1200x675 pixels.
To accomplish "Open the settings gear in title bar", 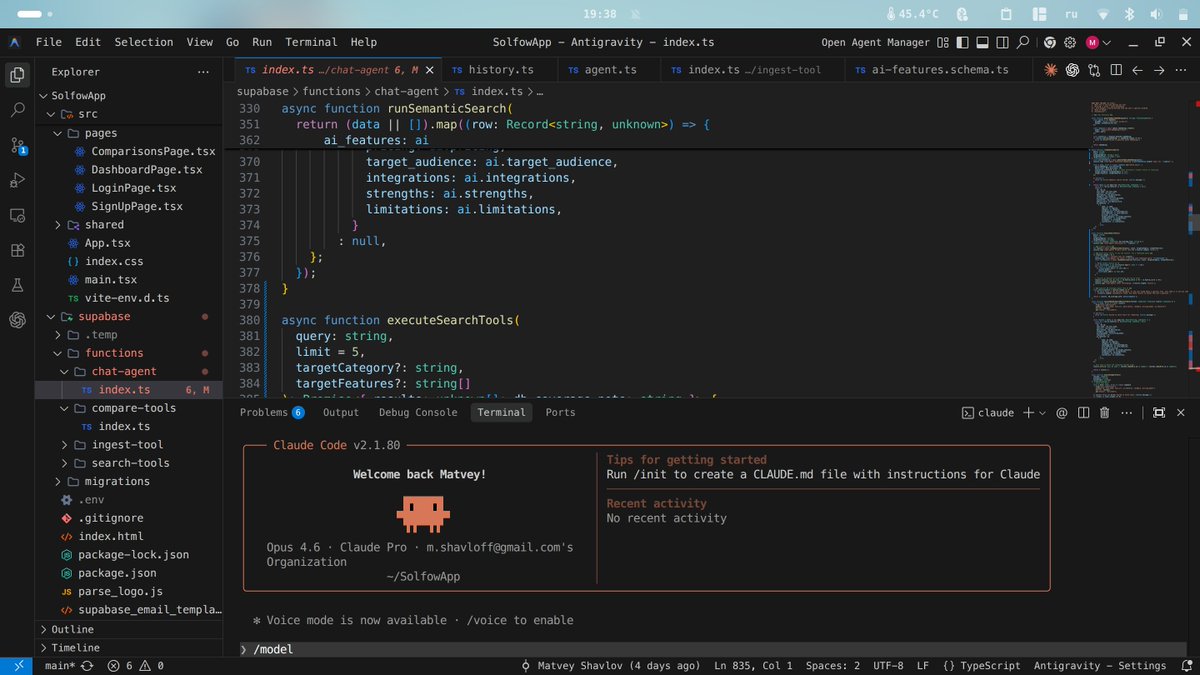I will (x=1070, y=42).
